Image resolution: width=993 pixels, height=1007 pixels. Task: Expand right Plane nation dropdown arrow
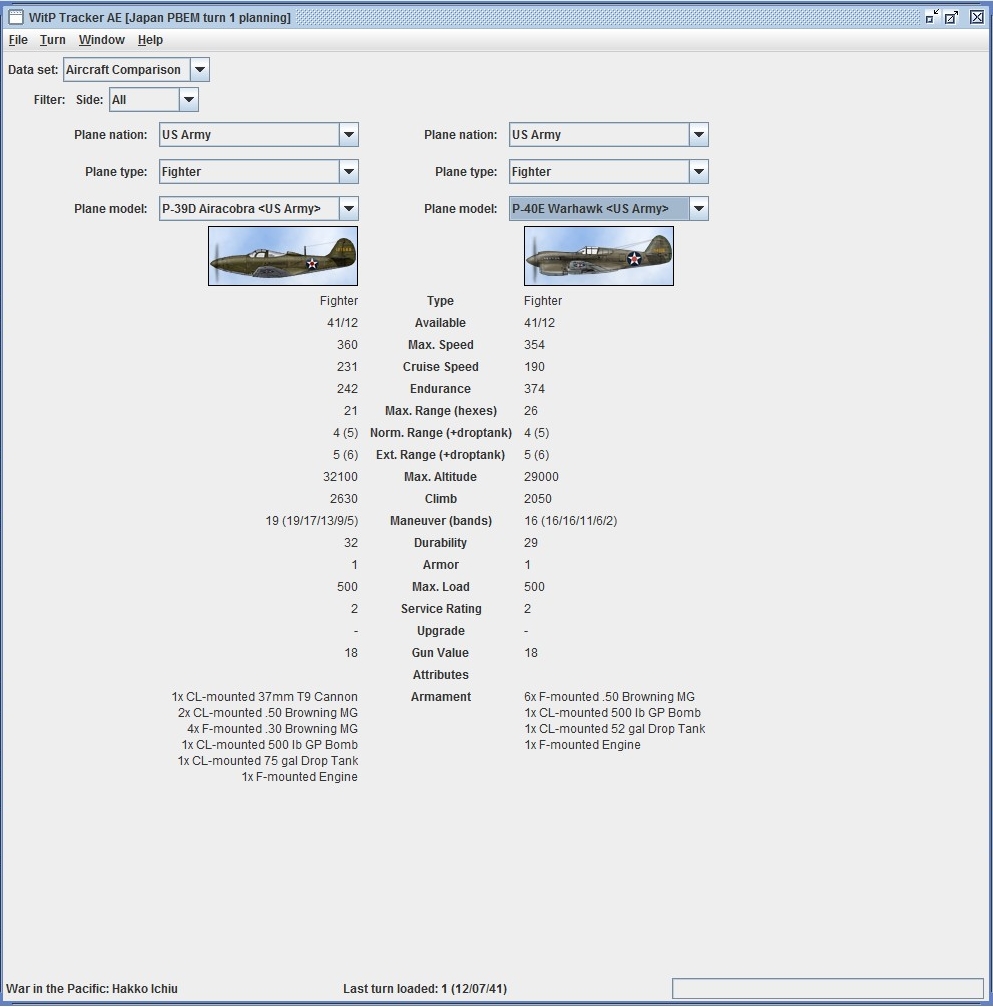tap(699, 135)
